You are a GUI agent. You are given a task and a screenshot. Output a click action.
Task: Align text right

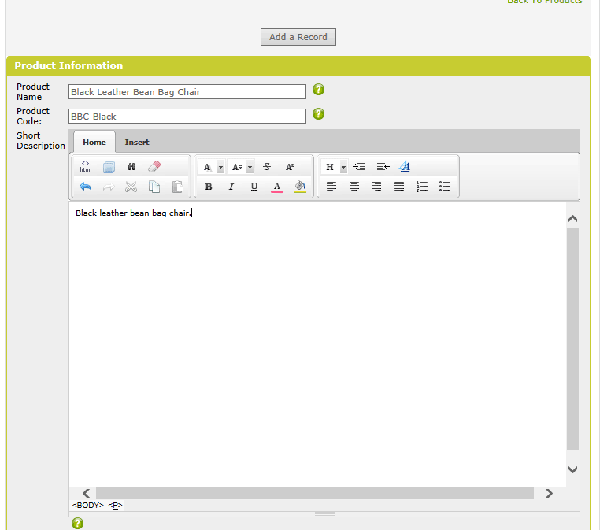[377, 187]
